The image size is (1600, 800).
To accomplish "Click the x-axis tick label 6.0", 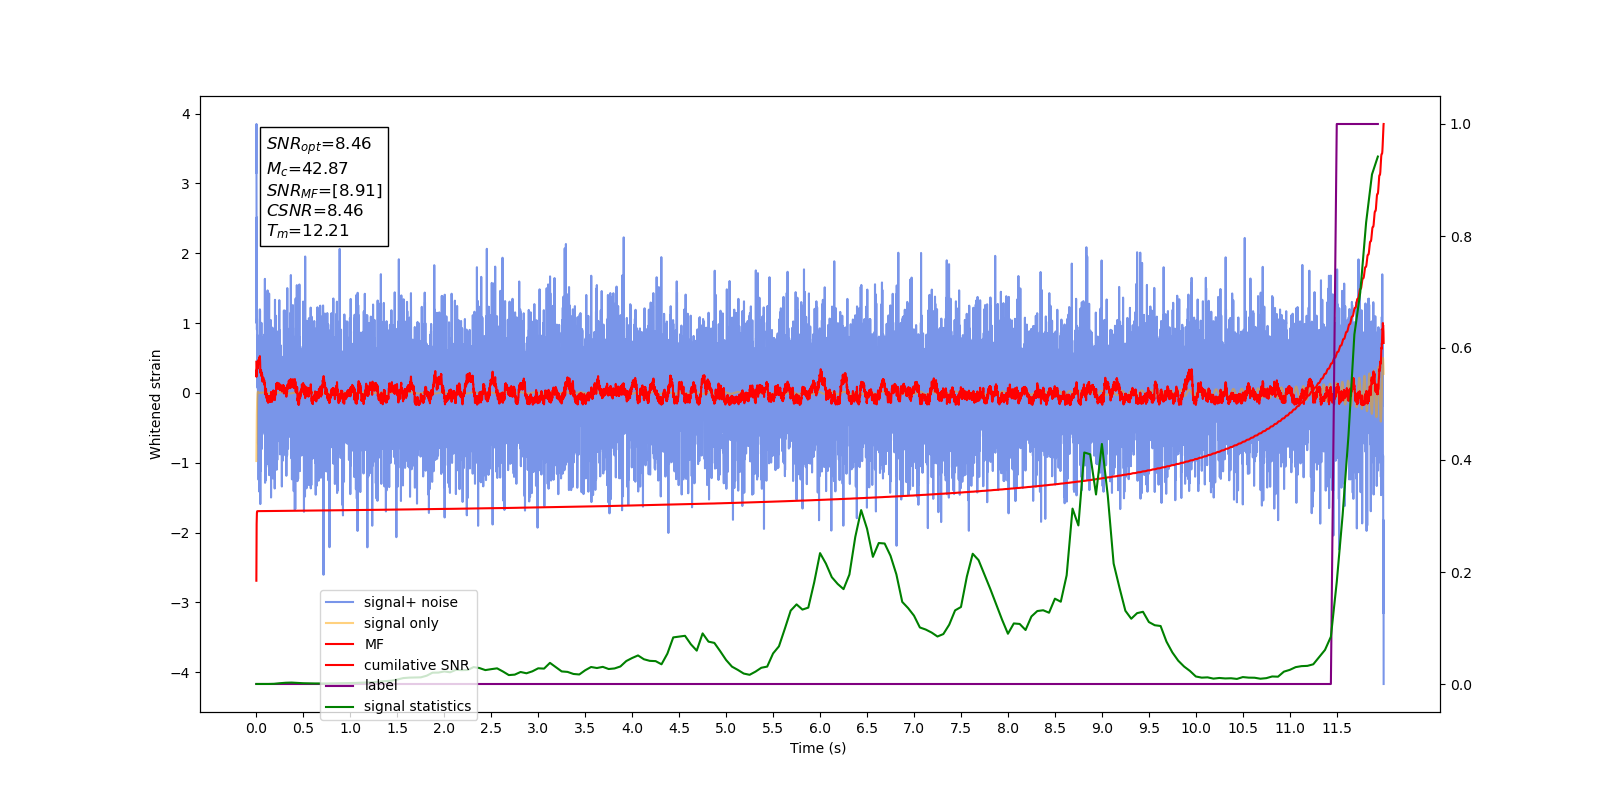I will 820,728.
